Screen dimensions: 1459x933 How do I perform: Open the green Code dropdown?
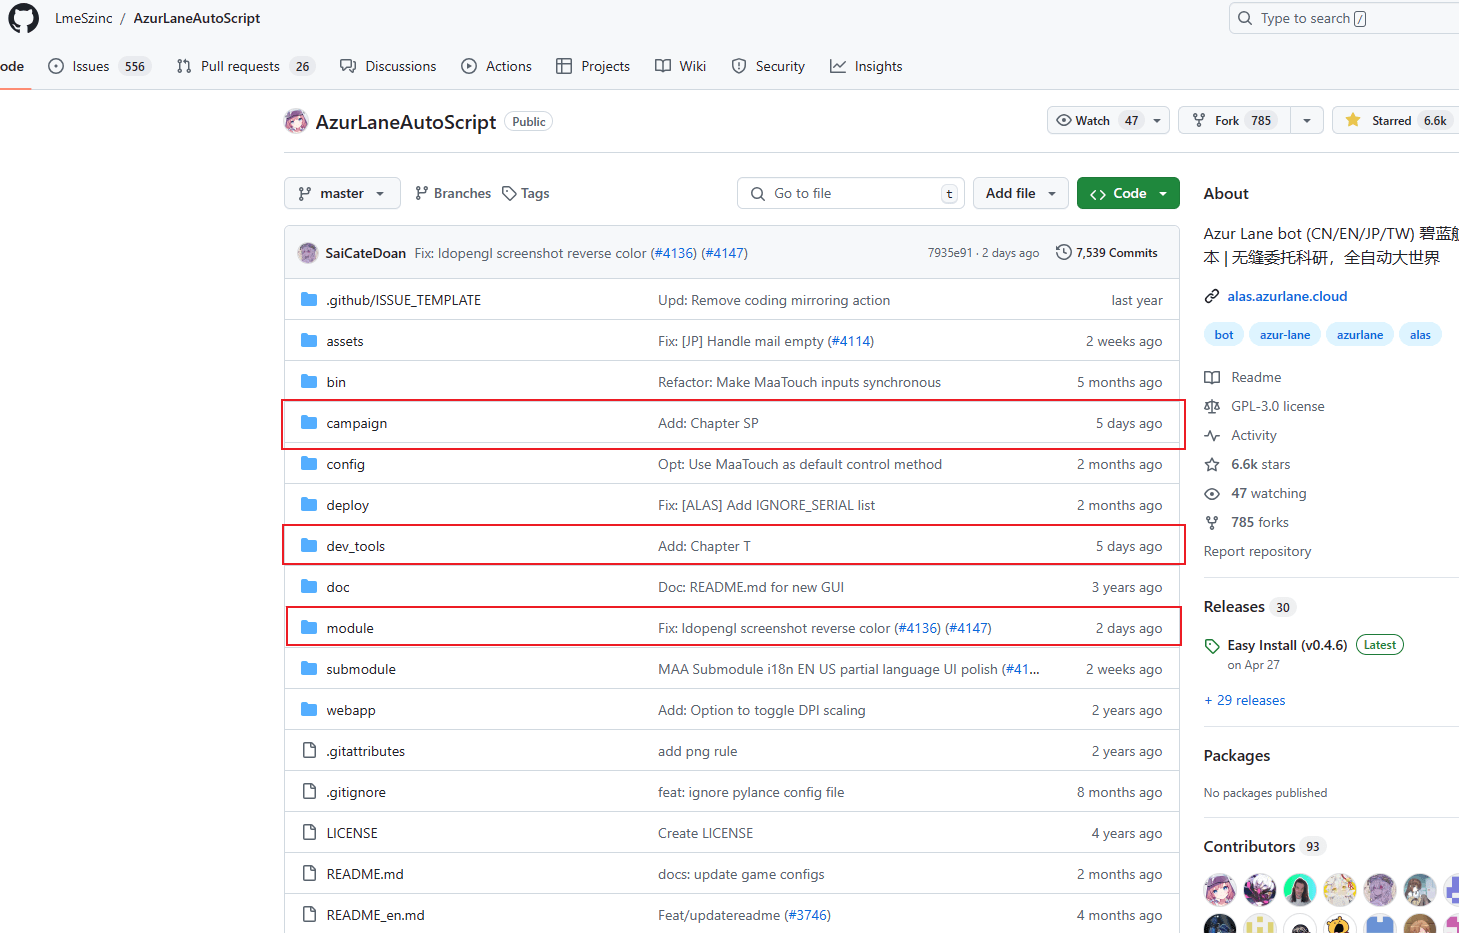tap(1128, 193)
